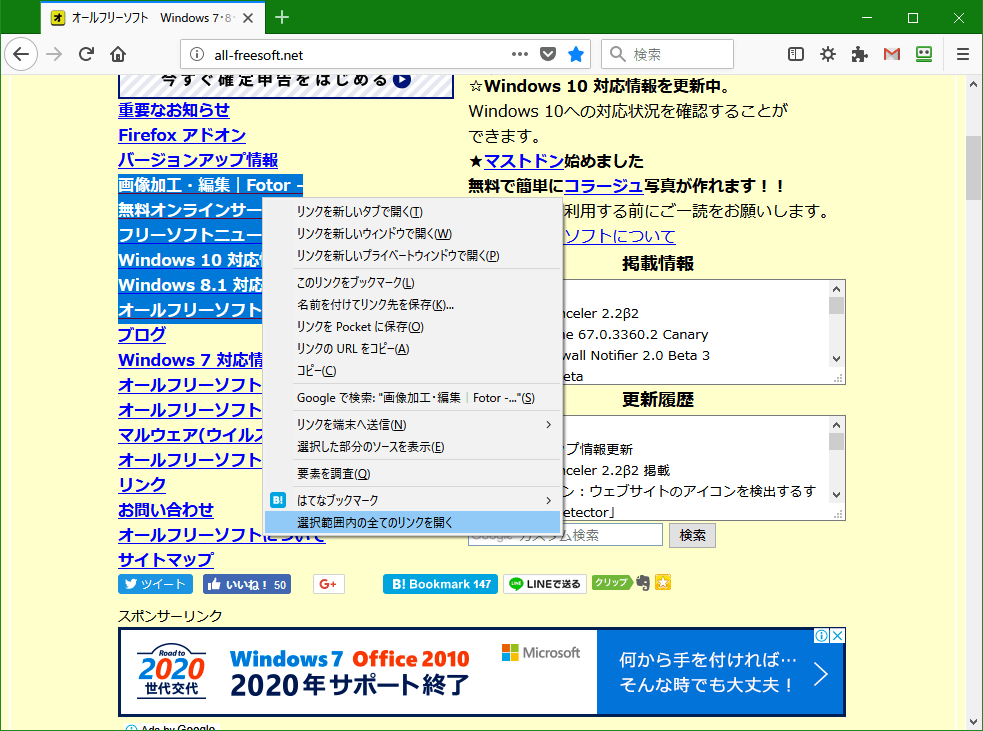Open the Gmail icon in the Firefox toolbar
983x731 pixels.
[891, 54]
